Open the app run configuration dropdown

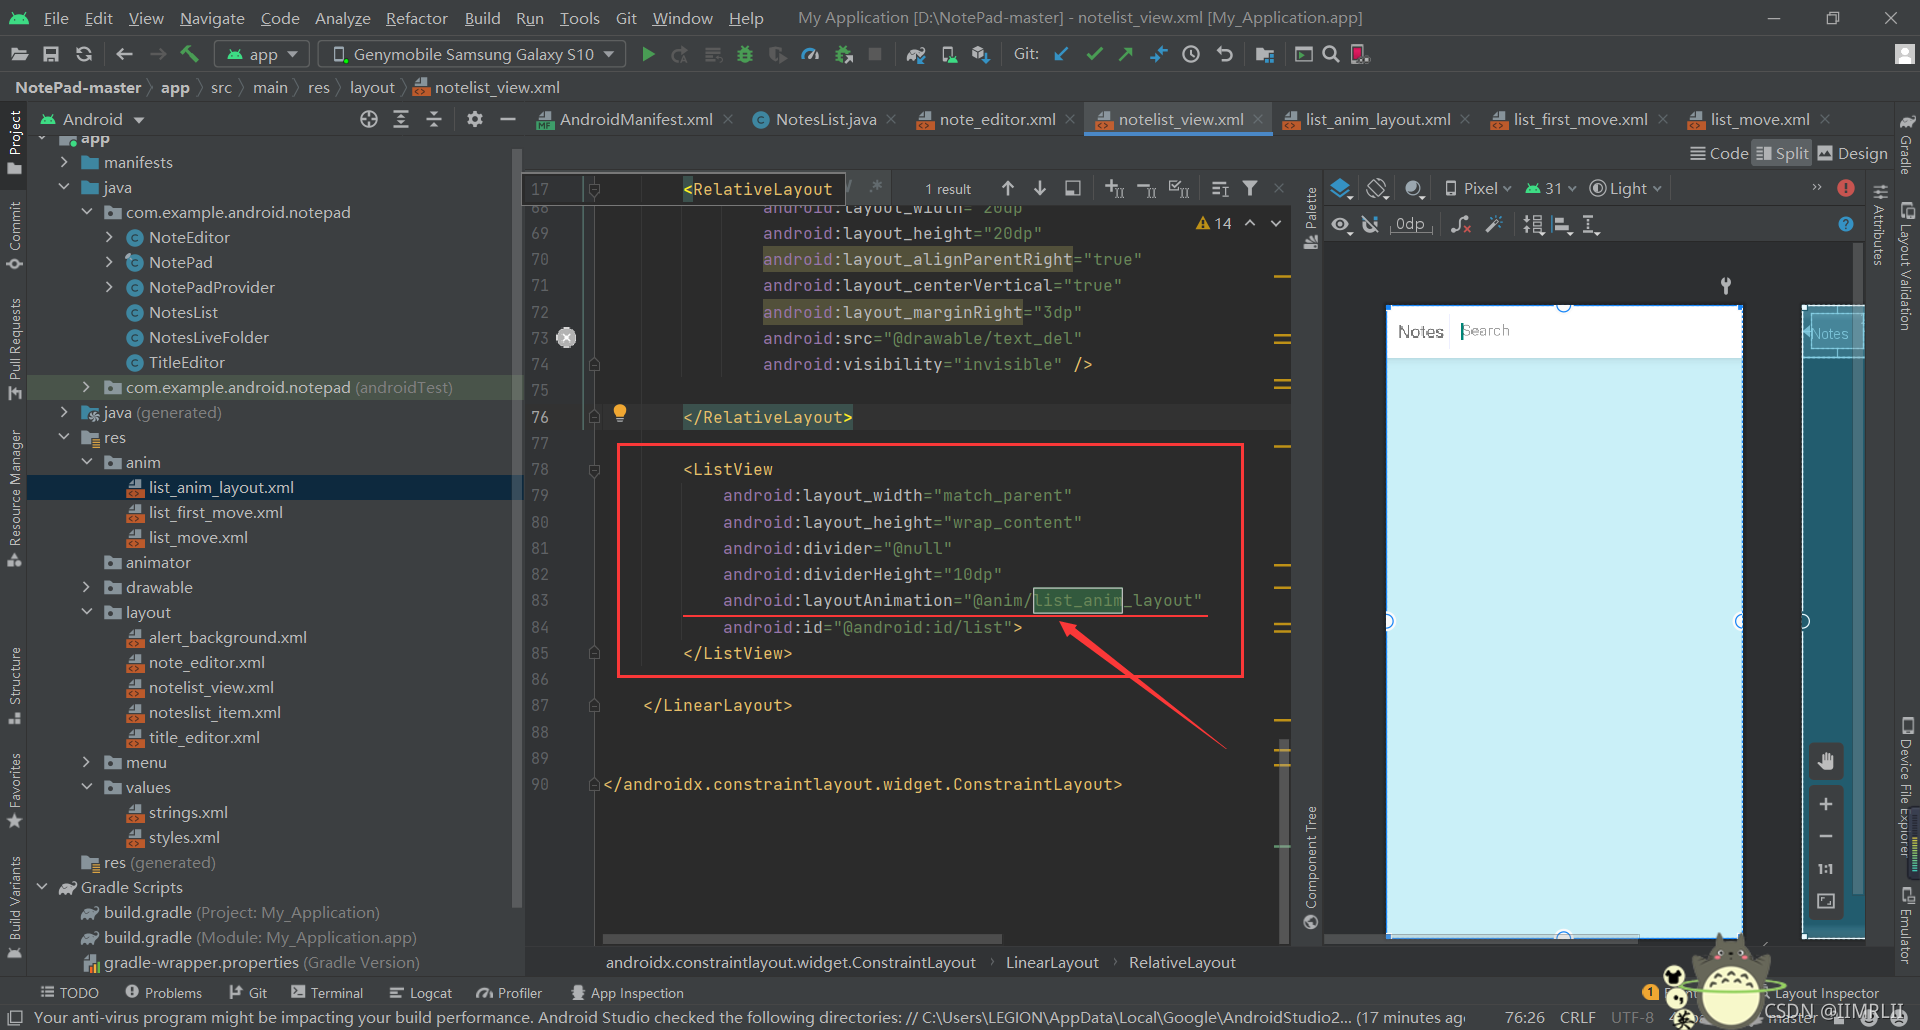(x=262, y=54)
